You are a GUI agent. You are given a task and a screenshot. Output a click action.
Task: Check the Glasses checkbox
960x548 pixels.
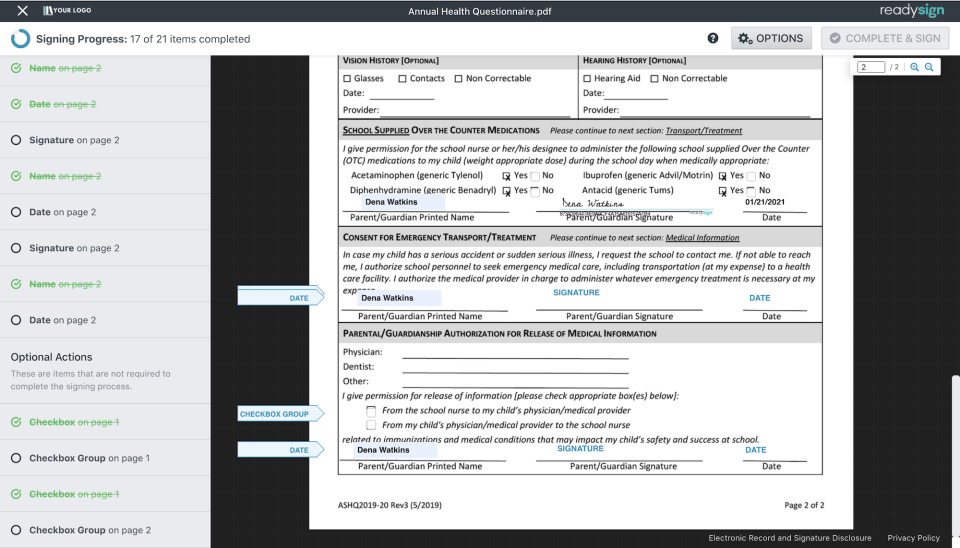click(347, 78)
